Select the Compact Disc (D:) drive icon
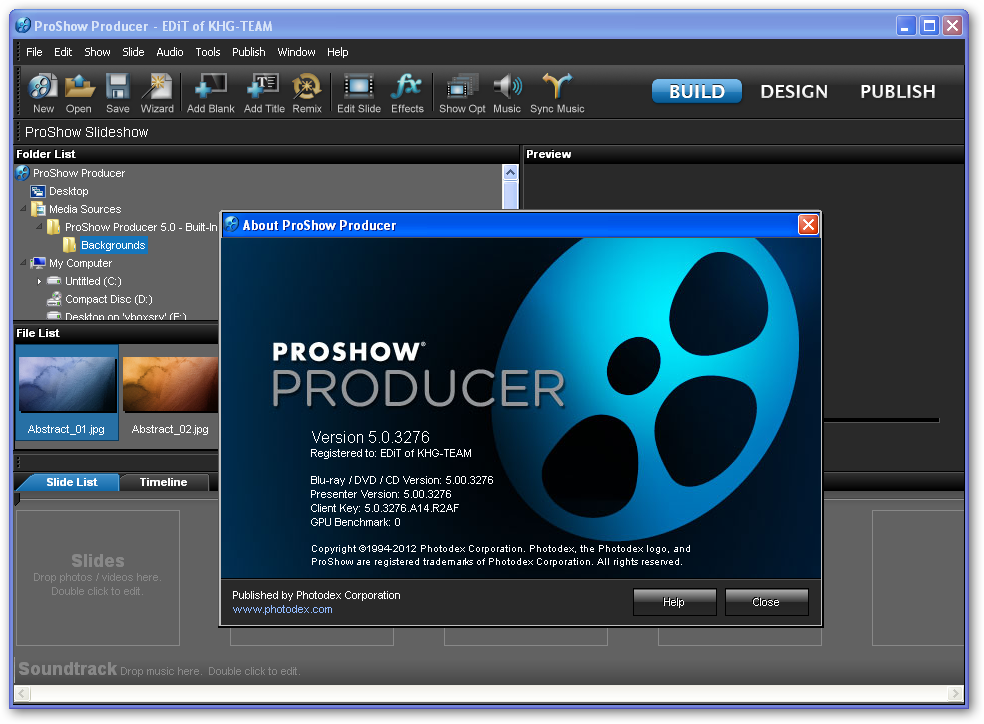984x724 pixels. coord(55,299)
